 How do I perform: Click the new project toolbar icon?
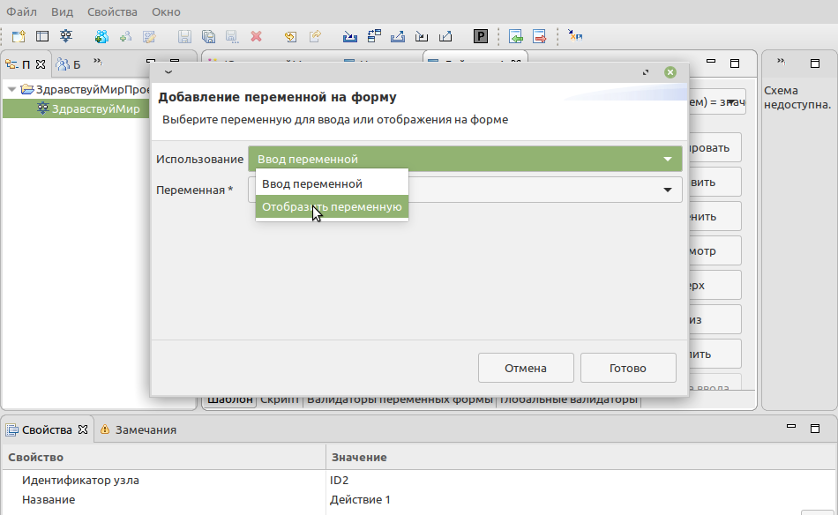(x=19, y=36)
